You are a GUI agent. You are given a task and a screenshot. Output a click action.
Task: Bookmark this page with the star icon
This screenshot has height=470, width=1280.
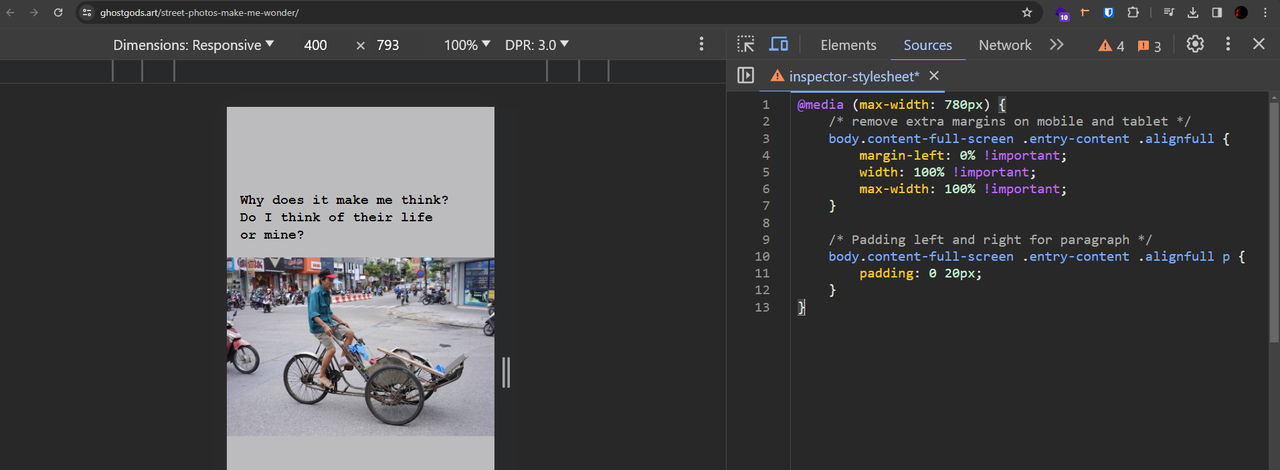point(1027,13)
